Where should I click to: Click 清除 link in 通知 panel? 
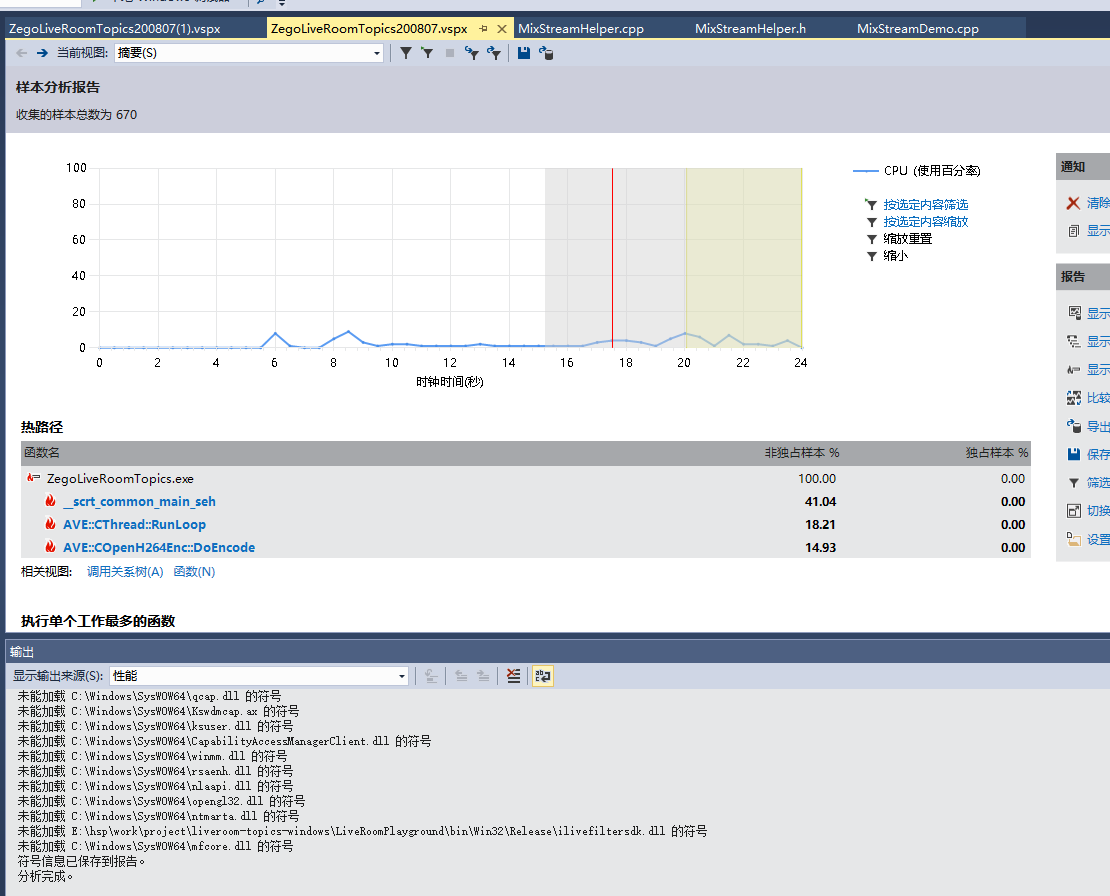1099,203
